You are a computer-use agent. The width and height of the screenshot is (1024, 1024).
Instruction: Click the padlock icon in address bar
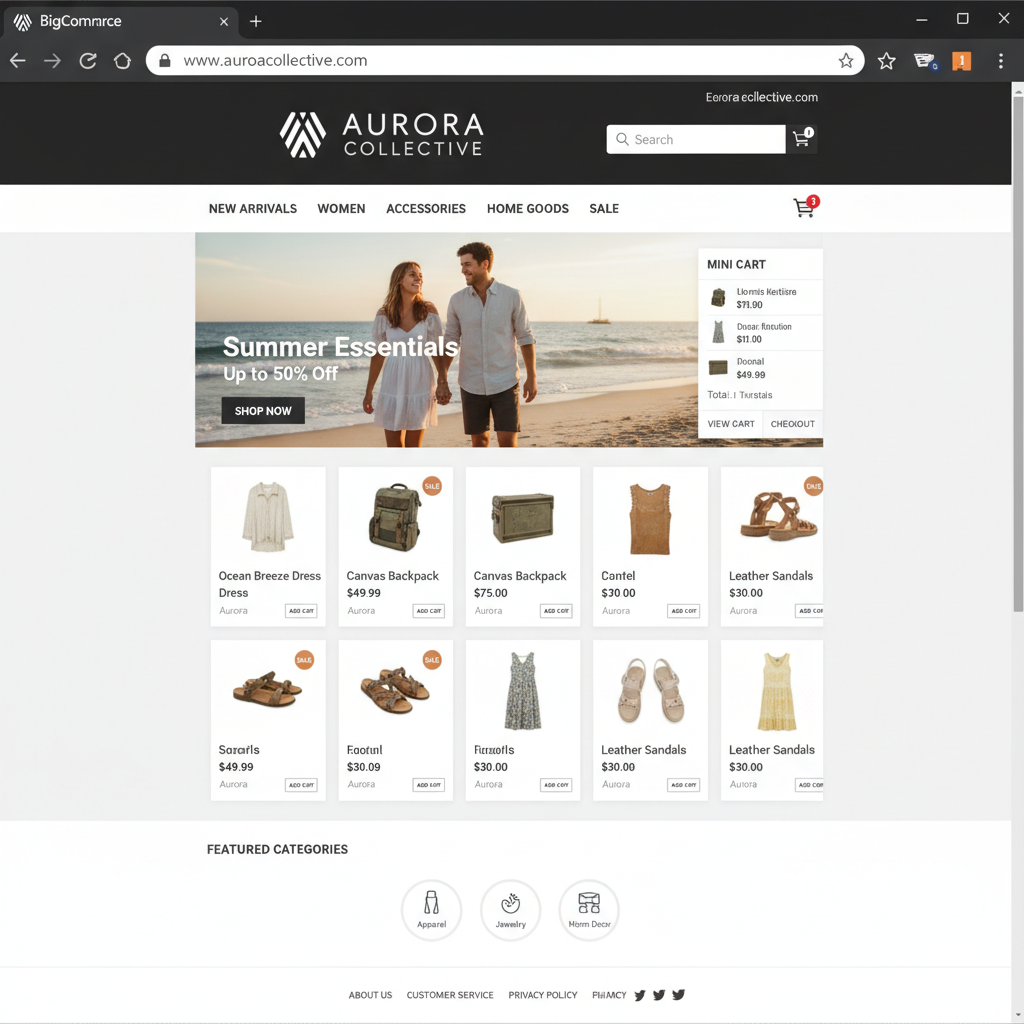[165, 61]
